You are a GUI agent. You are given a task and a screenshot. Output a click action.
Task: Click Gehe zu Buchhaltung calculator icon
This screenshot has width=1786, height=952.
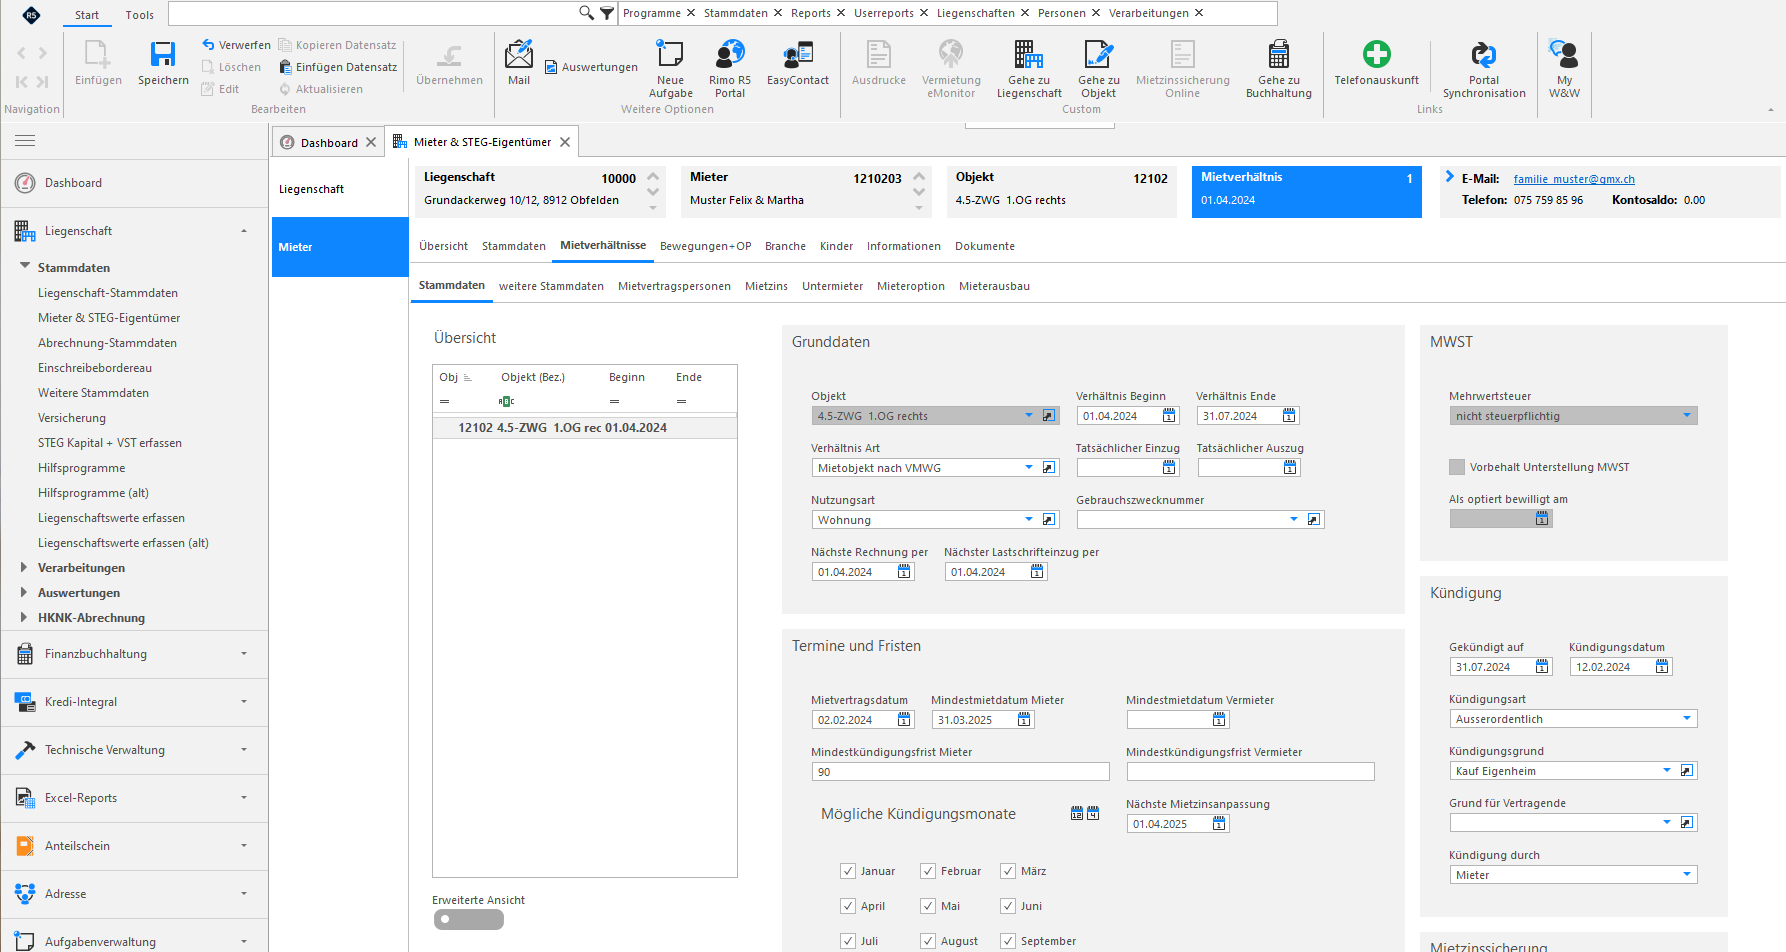(1278, 54)
